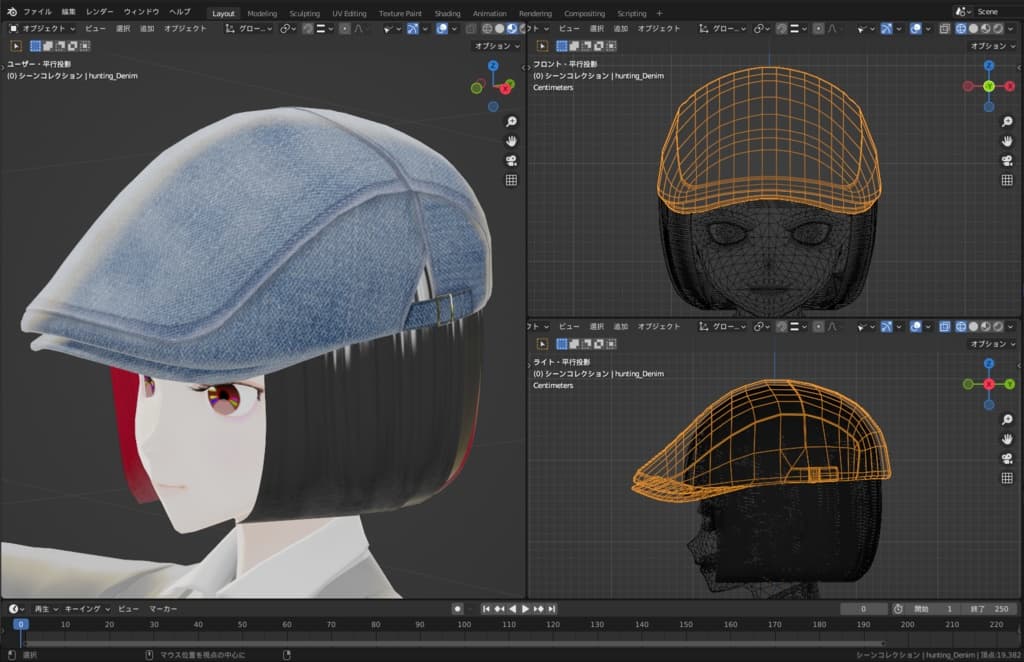Toggle the perspective/orthographic grid icon in the right-side viewport
This screenshot has width=1024, height=662.
point(1007,478)
